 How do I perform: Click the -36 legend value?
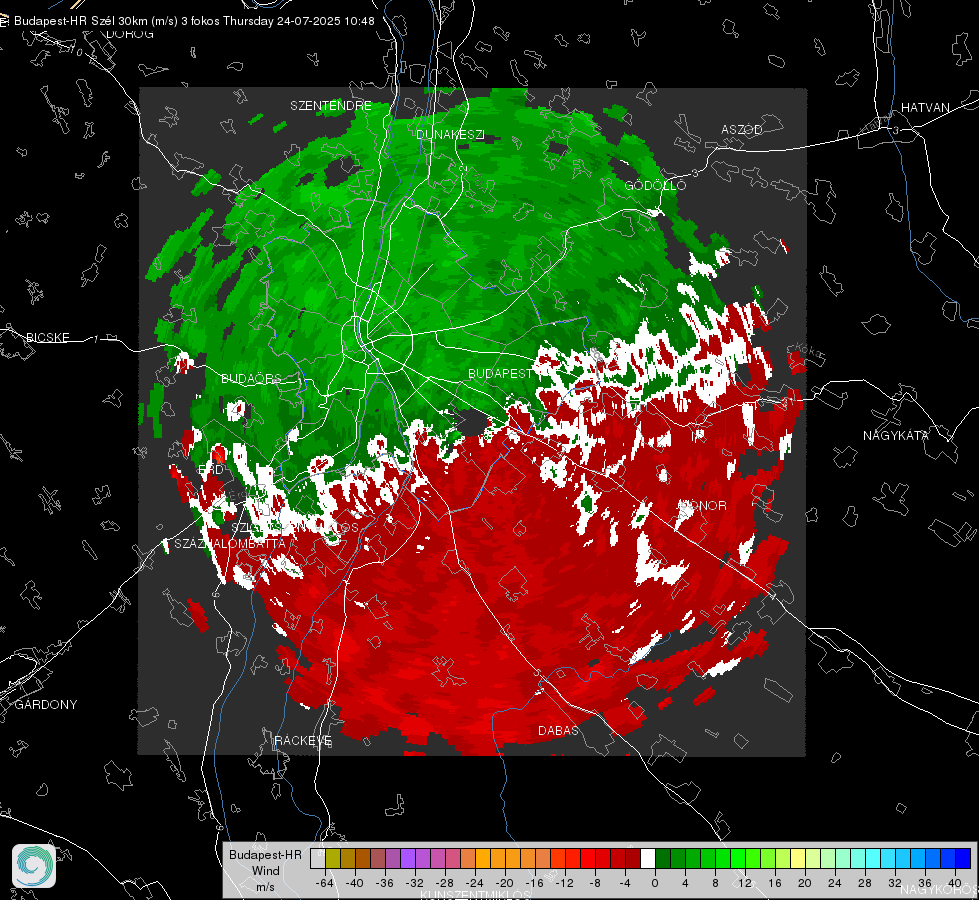[385, 883]
